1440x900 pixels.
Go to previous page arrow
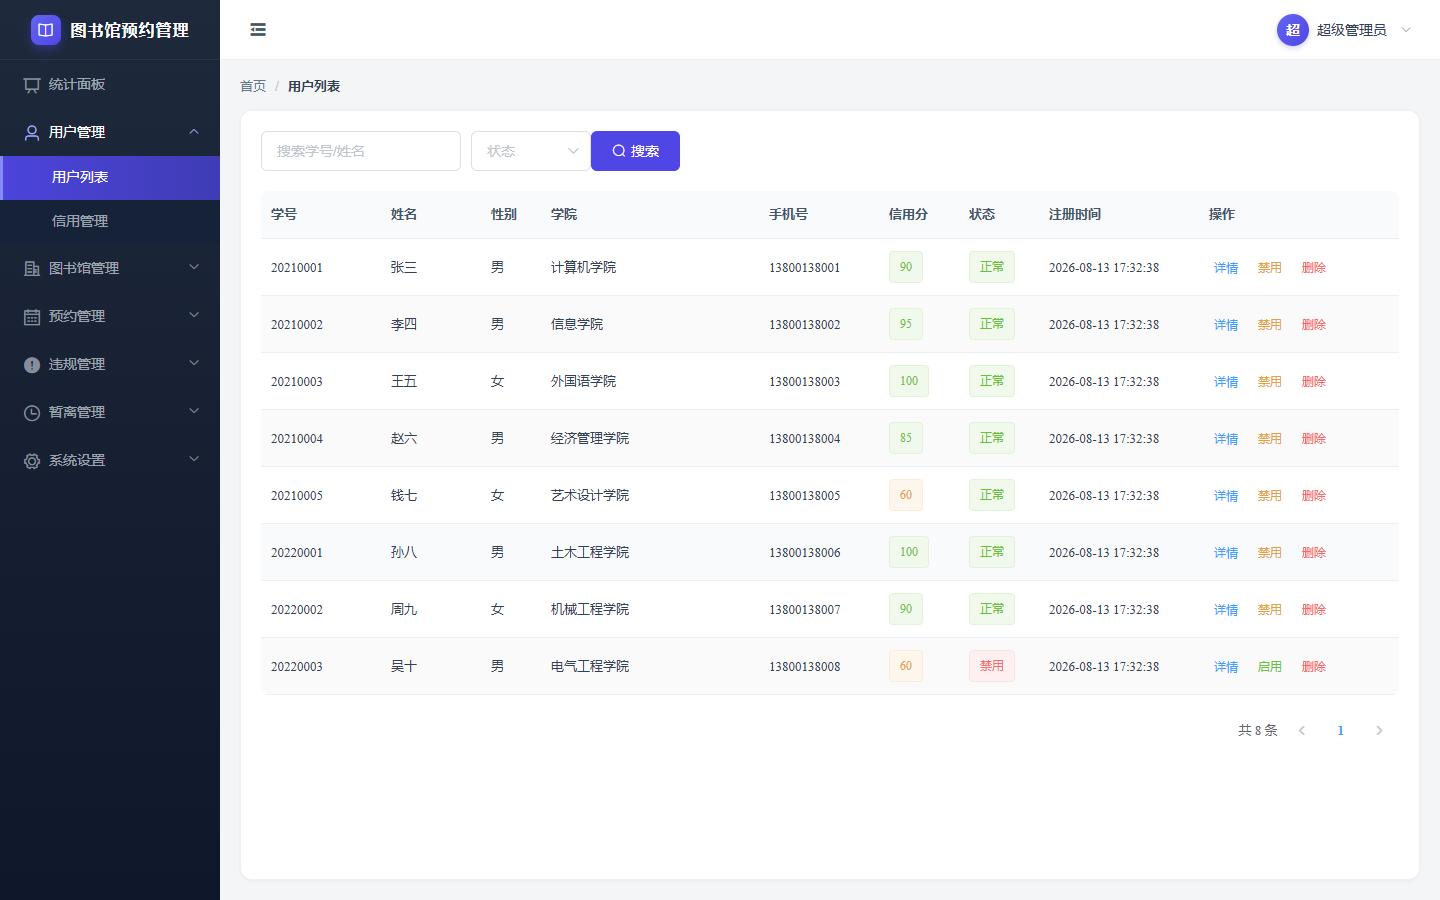pyautogui.click(x=1302, y=731)
